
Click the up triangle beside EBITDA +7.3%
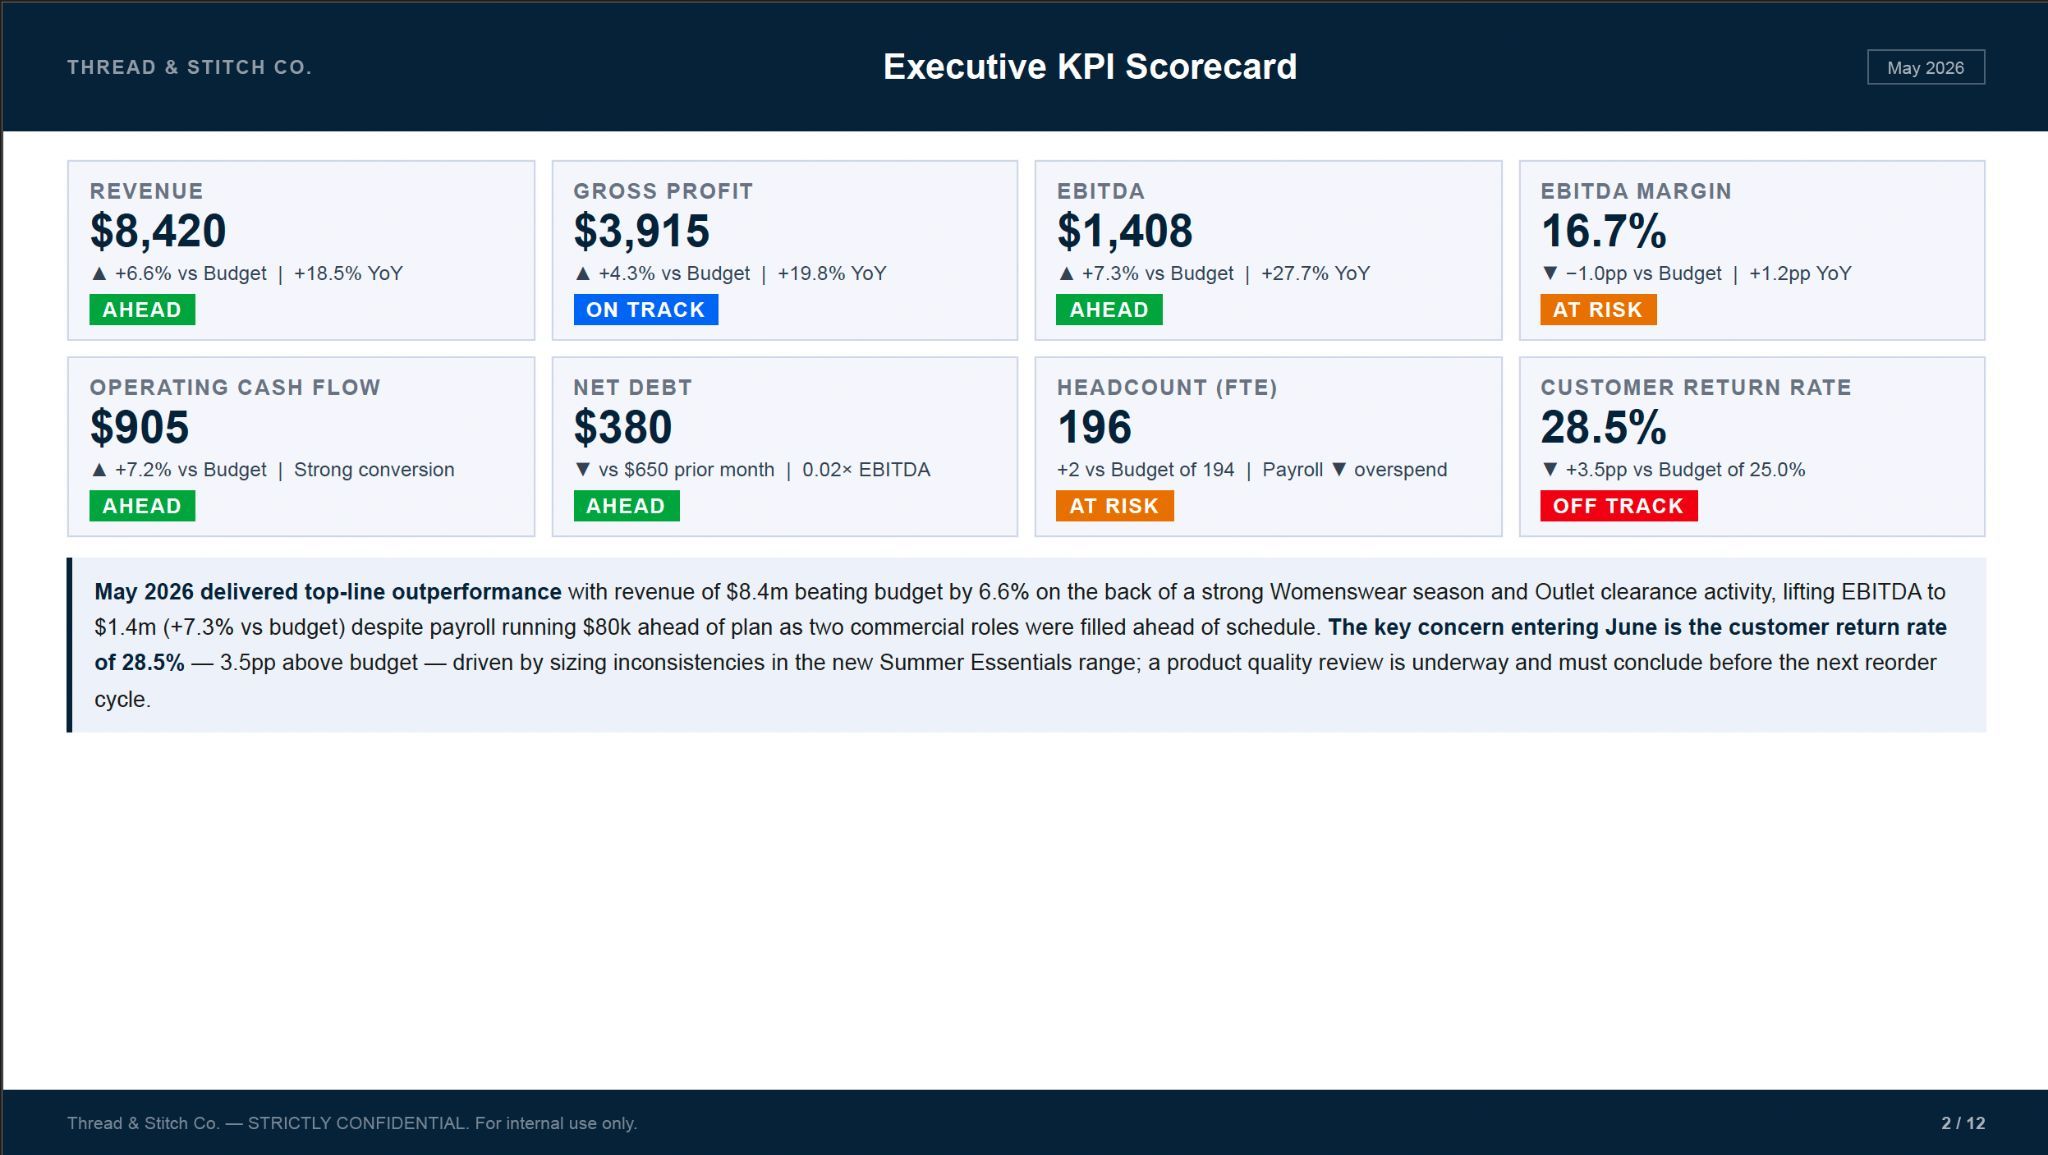pyautogui.click(x=1066, y=273)
